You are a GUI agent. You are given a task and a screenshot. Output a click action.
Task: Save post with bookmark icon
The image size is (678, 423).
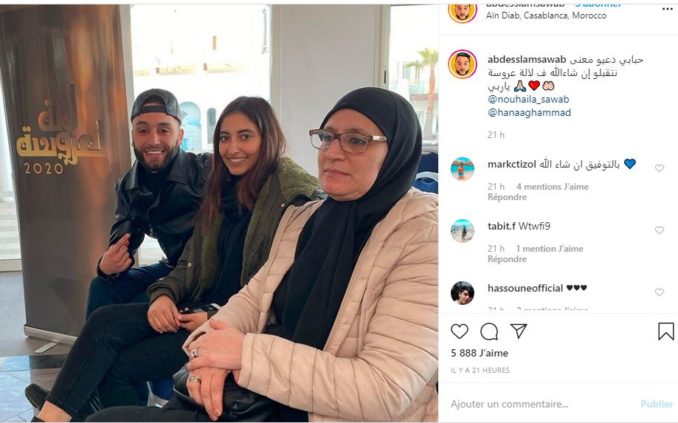point(666,332)
